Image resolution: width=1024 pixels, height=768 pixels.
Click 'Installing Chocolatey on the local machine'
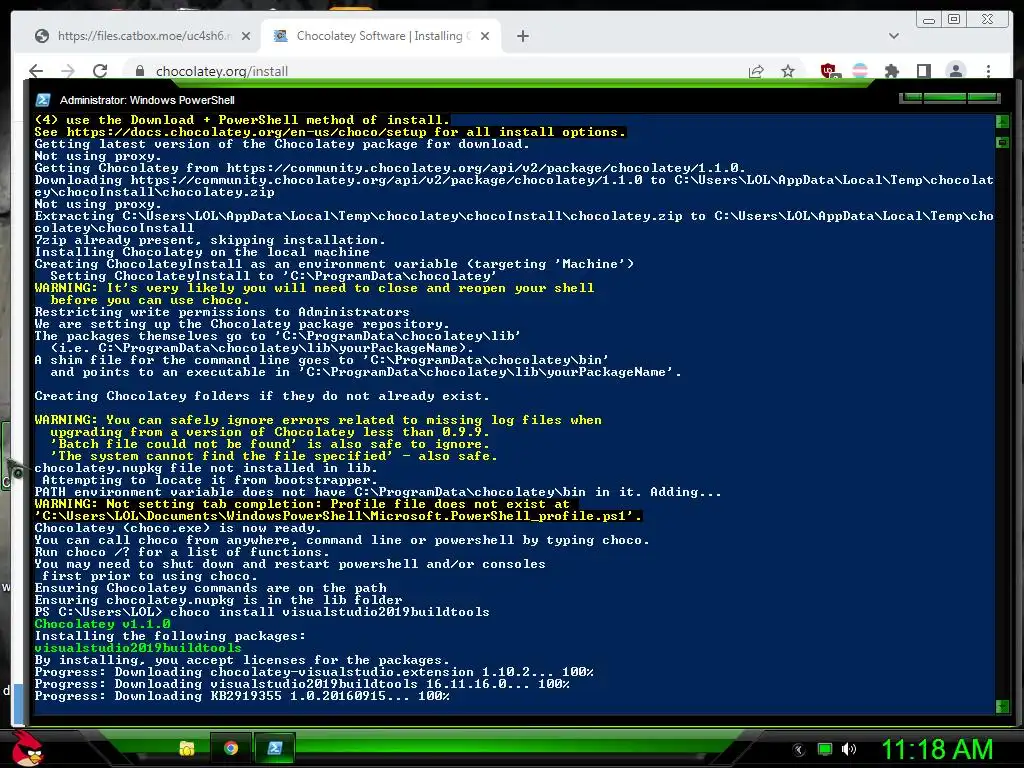click(202, 251)
